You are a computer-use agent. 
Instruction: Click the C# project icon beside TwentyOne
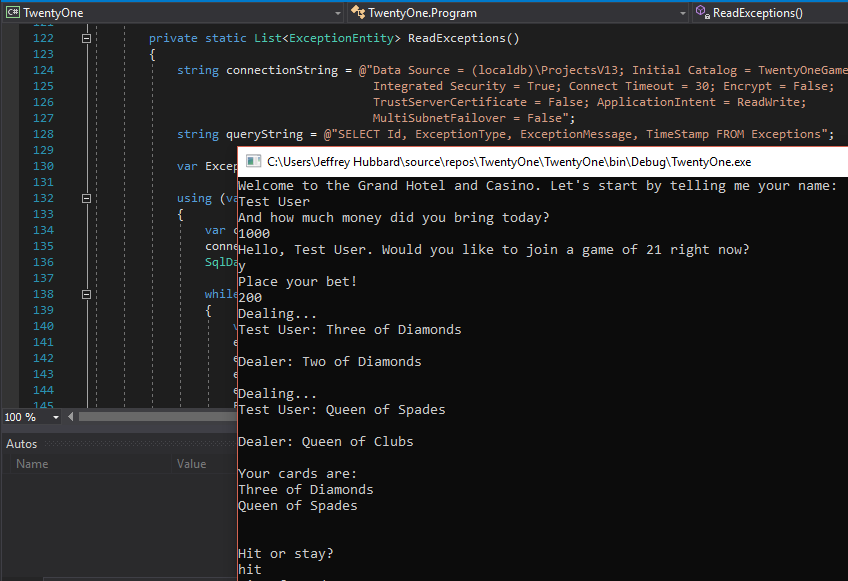[x=12, y=12]
